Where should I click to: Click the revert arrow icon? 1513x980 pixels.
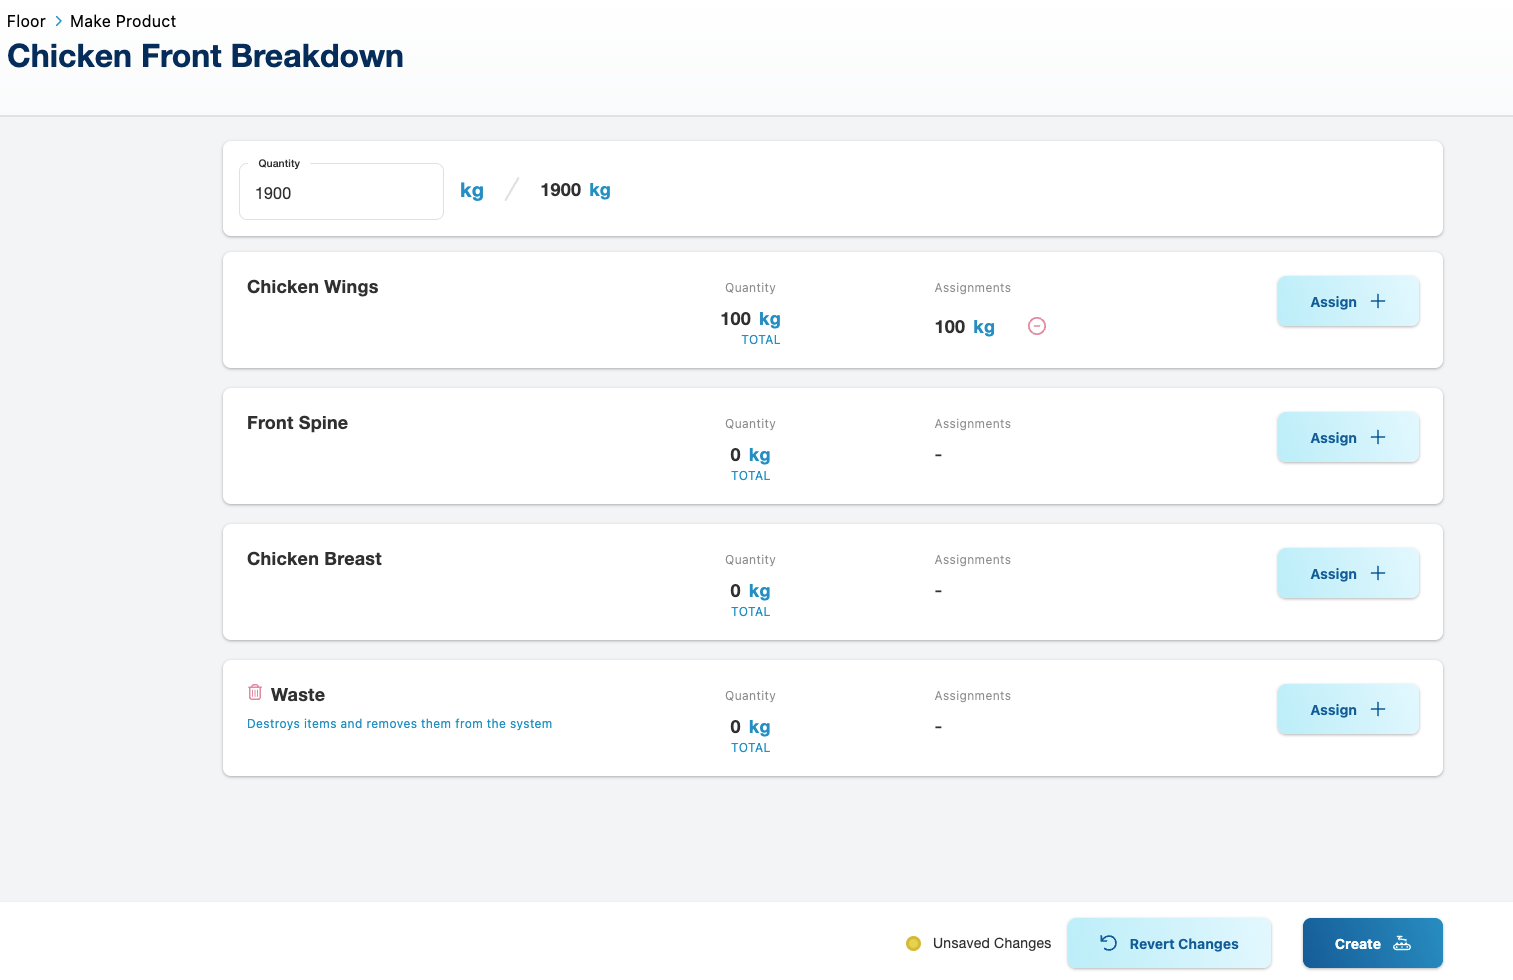coord(1108,942)
